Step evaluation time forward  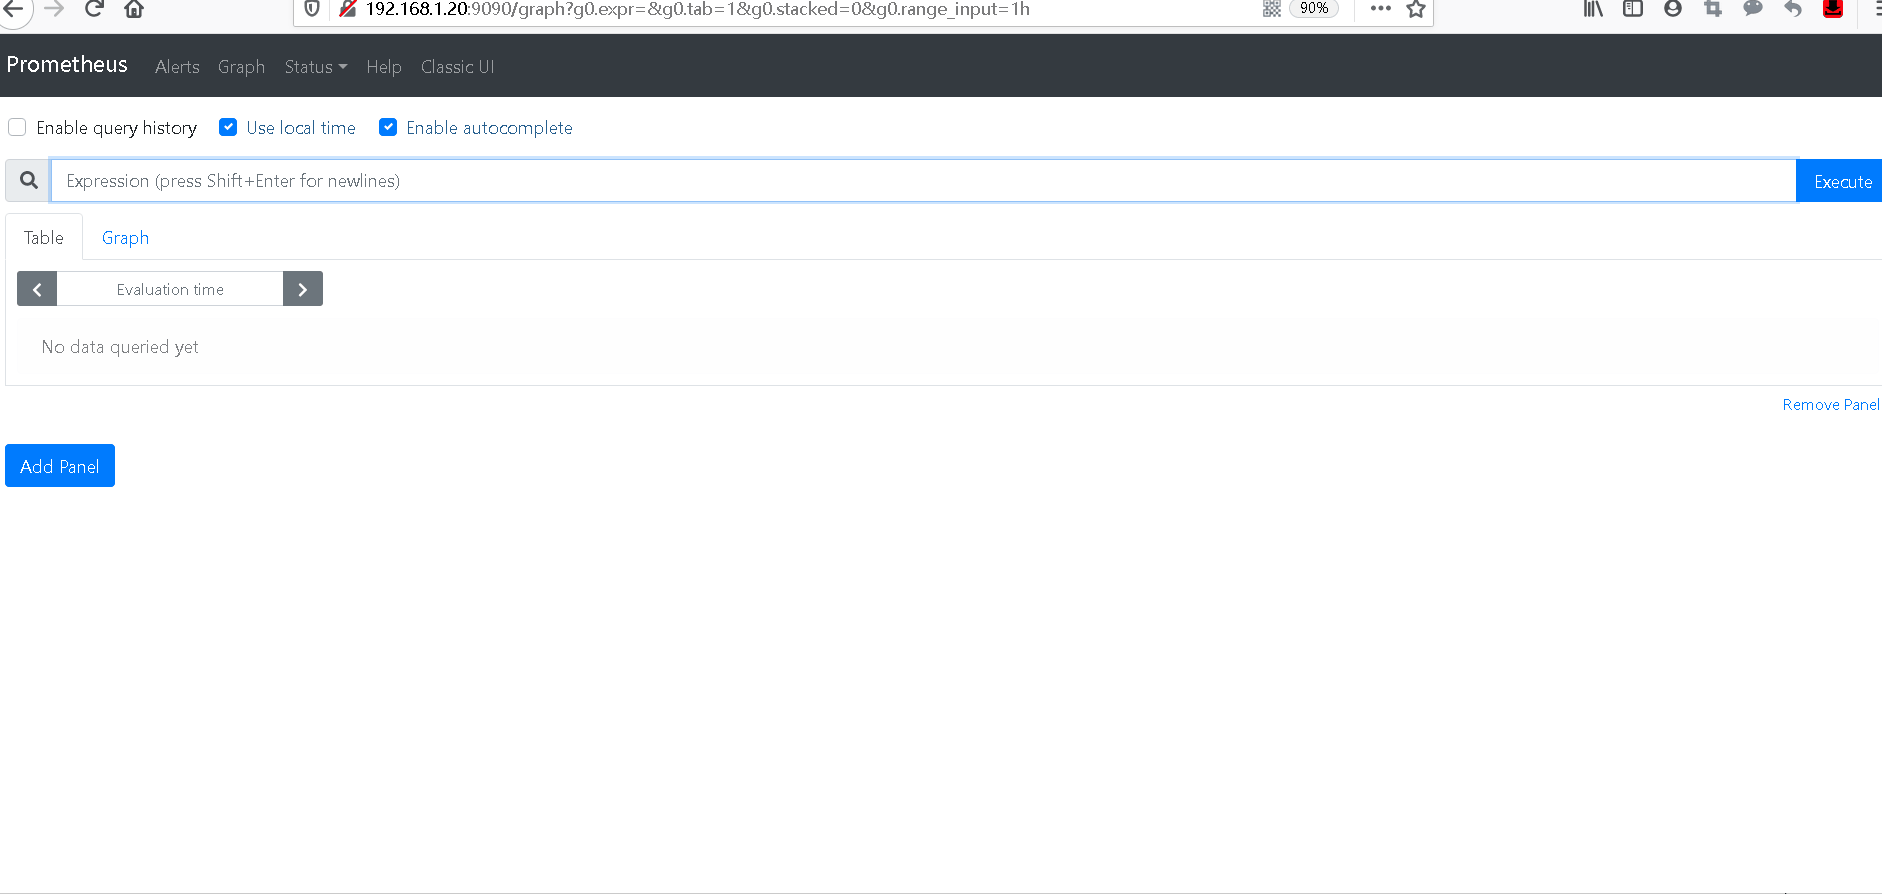(303, 289)
